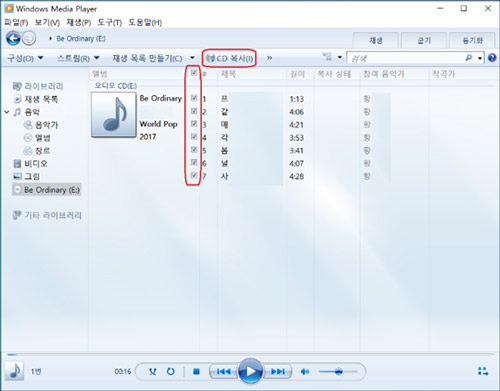Open the 구성(O) dropdown
This screenshot has width=500, height=391.
25,58
